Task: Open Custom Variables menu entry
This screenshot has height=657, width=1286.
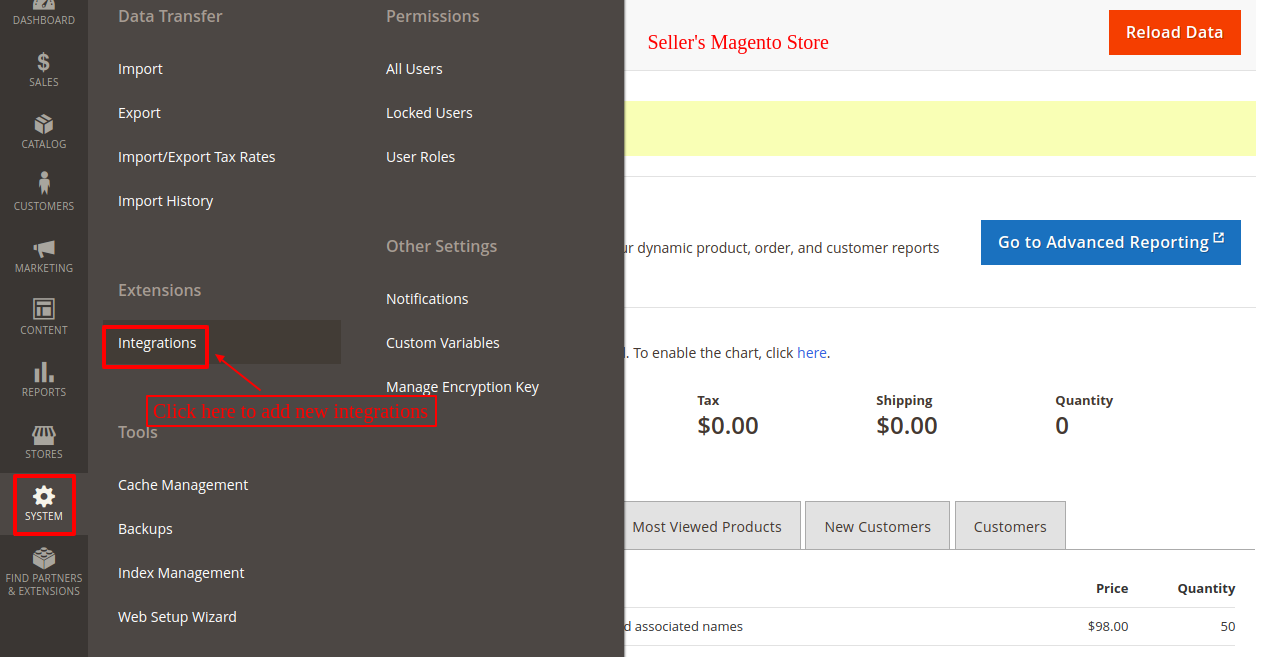Action: pyautogui.click(x=443, y=343)
